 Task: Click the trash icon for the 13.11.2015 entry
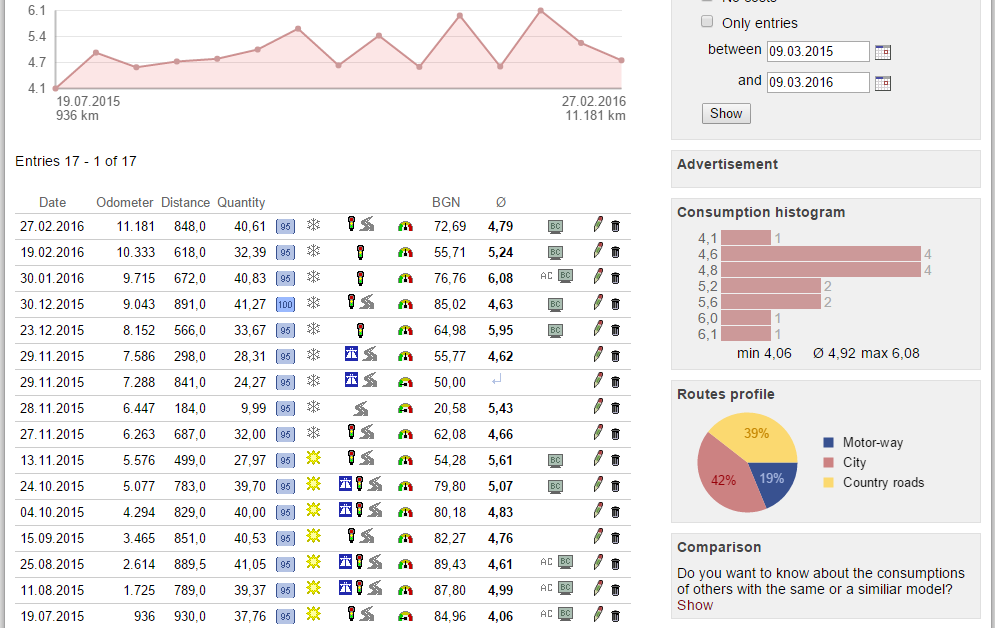[615, 460]
